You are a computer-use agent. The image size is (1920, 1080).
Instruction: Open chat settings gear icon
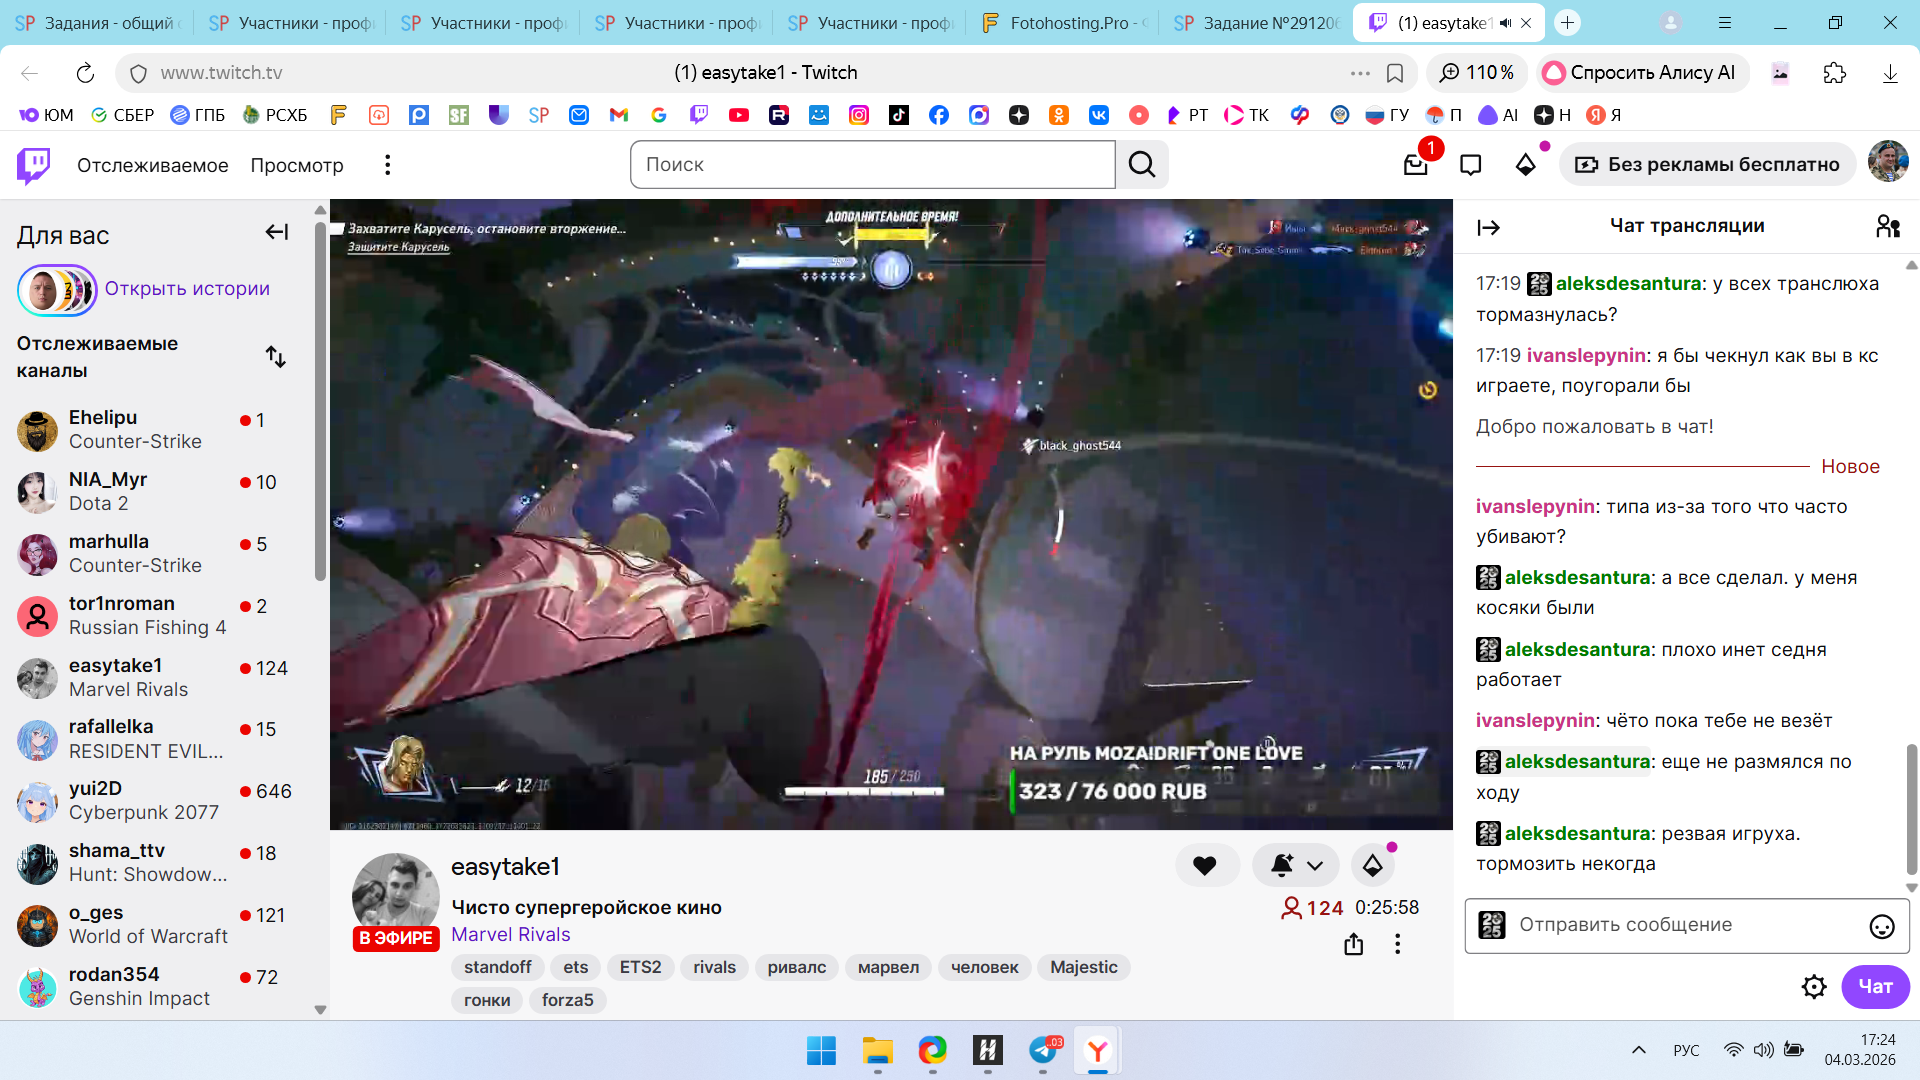tap(1813, 987)
